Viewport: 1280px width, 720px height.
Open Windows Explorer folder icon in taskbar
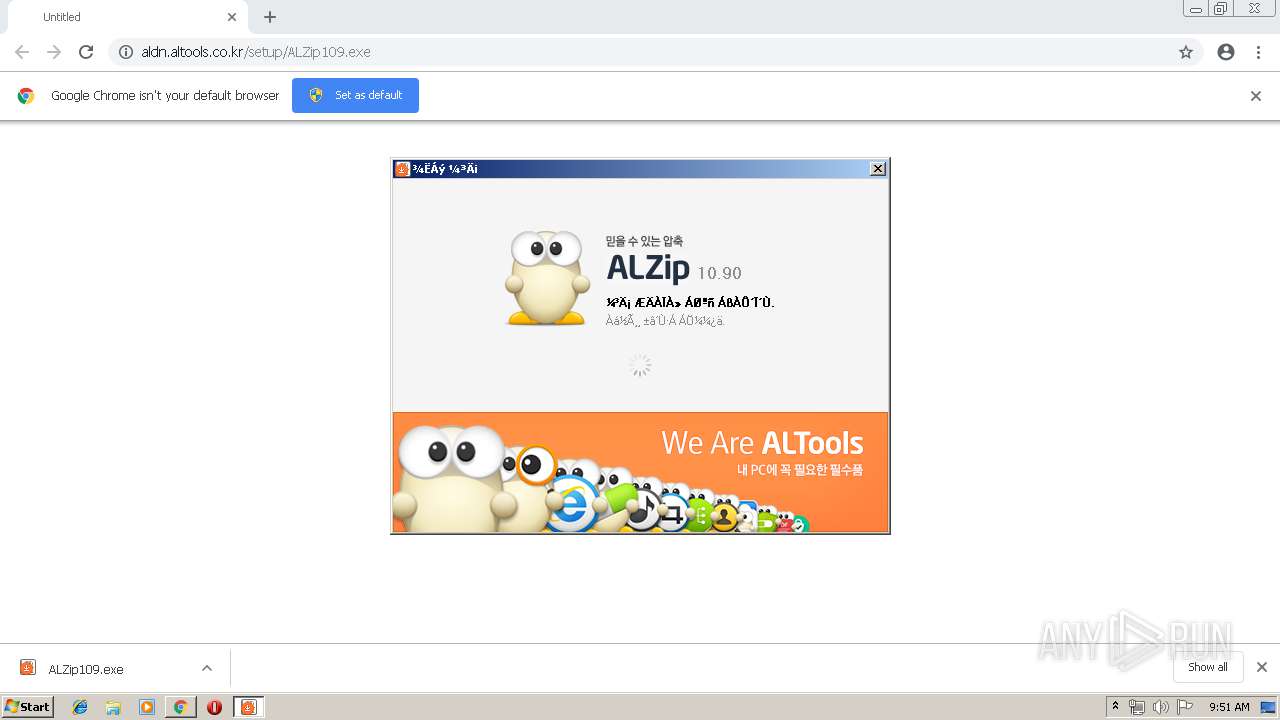113,707
